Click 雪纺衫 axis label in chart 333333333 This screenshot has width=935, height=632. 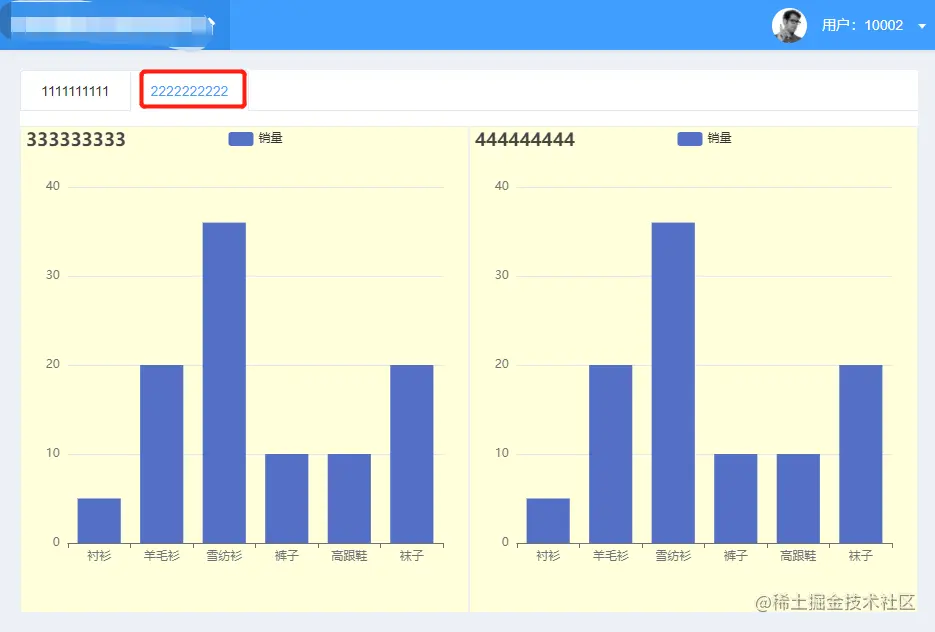pyautogui.click(x=224, y=556)
